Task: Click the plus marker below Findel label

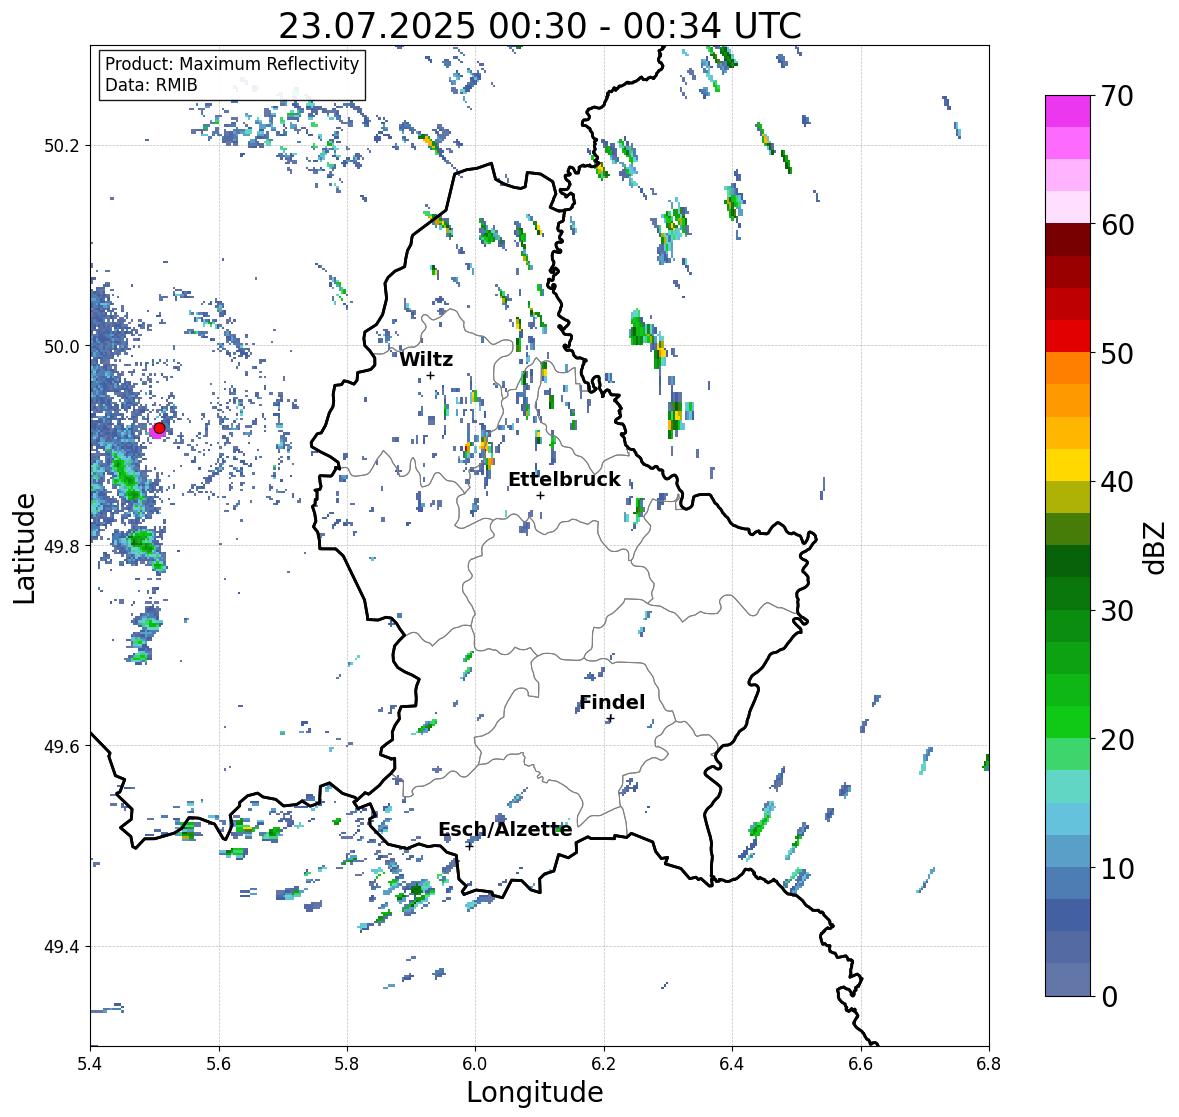Action: [x=611, y=719]
